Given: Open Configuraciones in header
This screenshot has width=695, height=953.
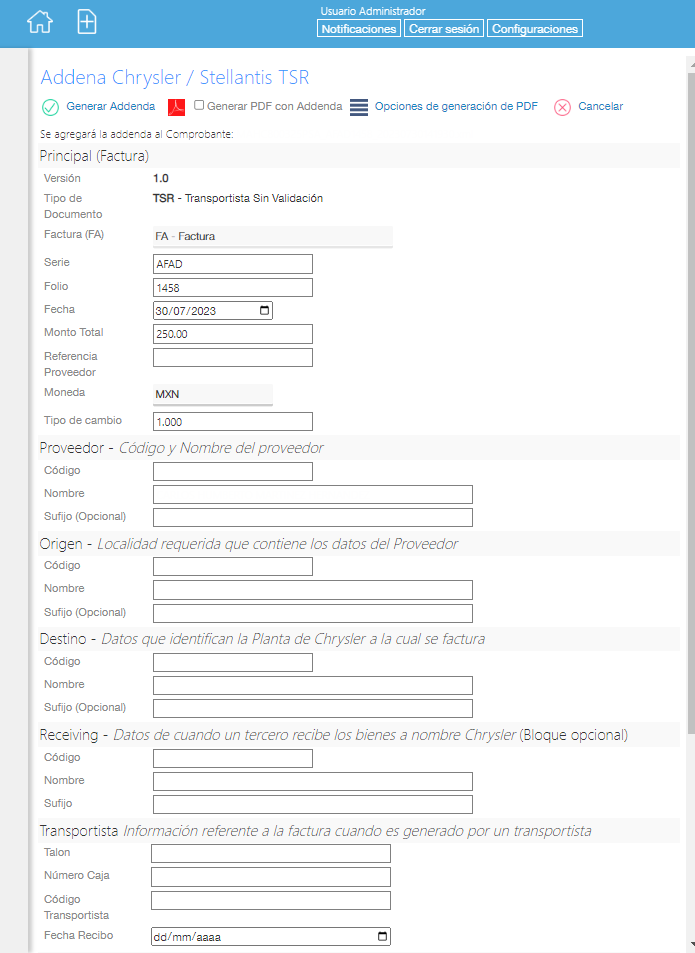Looking at the screenshot, I should [535, 29].
